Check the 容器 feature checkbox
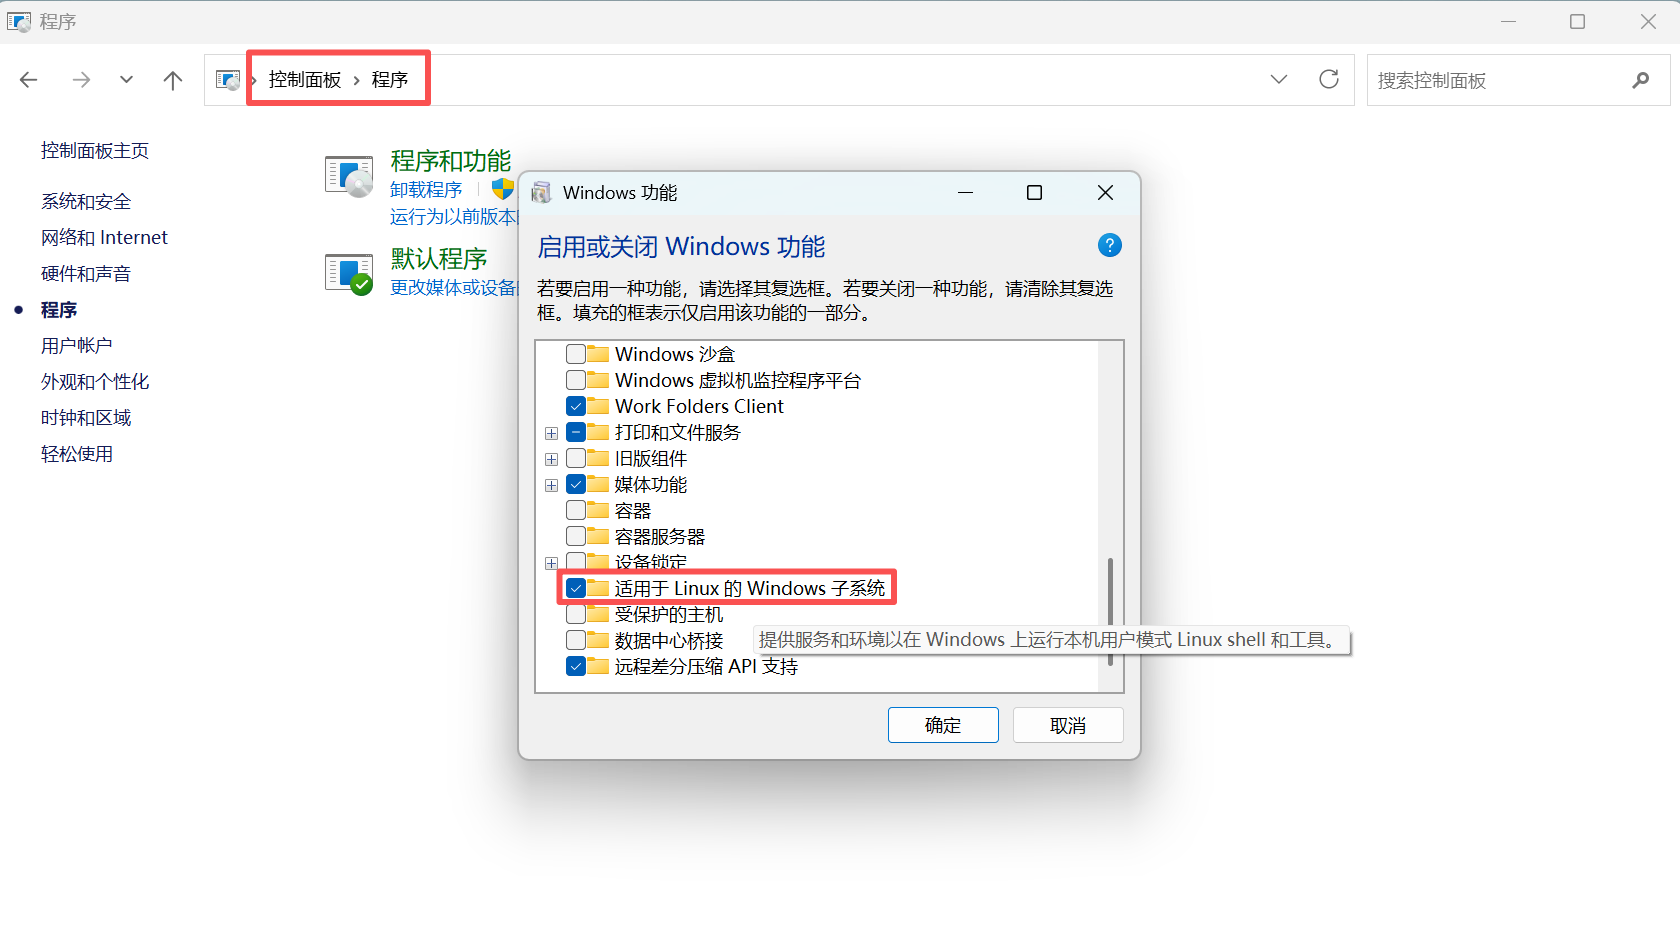The height and width of the screenshot is (945, 1680). coord(576,510)
